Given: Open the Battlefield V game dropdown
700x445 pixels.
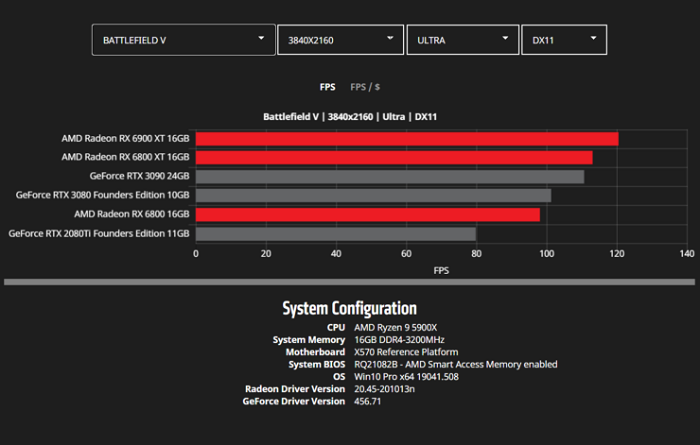Looking at the screenshot, I should [x=183, y=40].
